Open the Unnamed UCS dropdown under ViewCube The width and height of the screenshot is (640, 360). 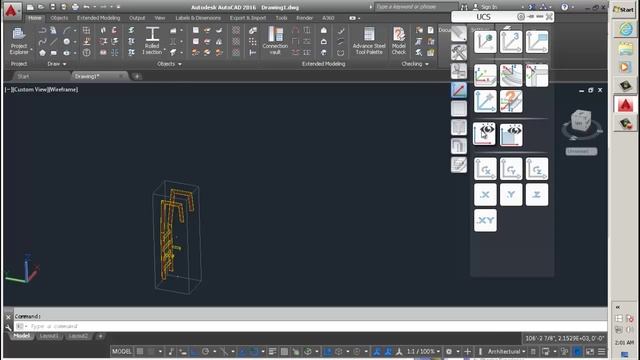[581, 151]
